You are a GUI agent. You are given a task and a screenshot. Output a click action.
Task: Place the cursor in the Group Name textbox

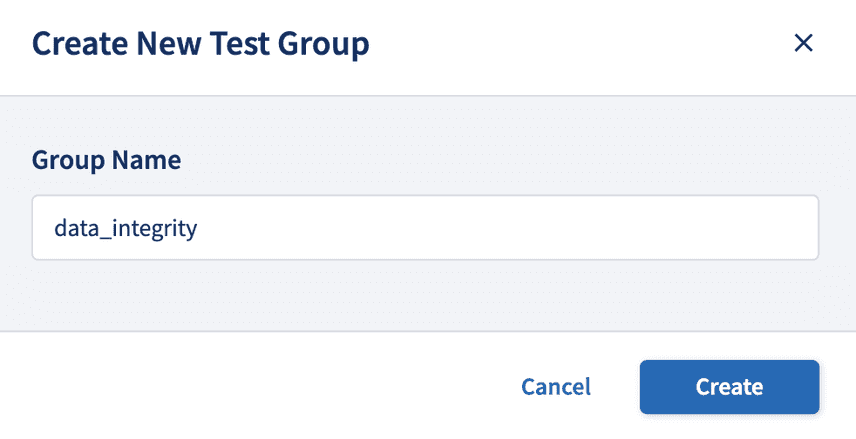coord(425,228)
